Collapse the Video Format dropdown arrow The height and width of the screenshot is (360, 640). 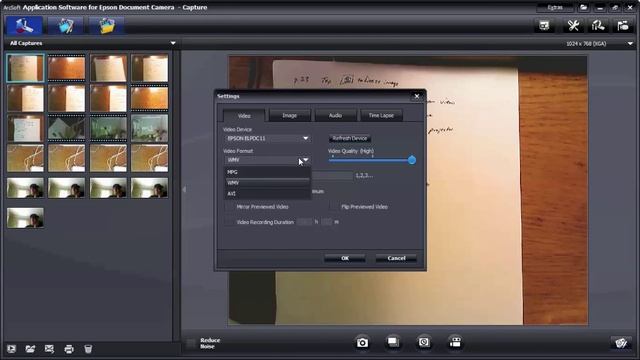coord(305,160)
